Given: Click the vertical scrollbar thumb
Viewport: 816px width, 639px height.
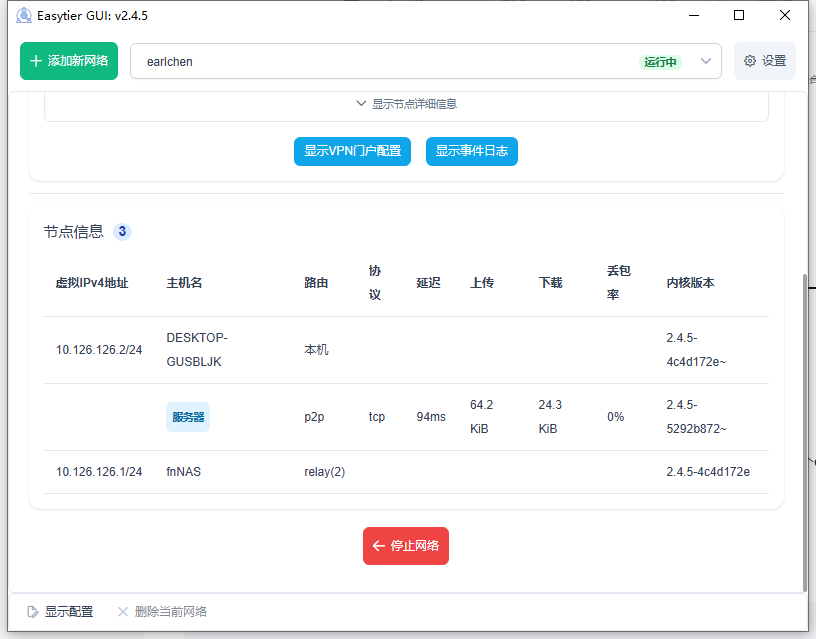Looking at the screenshot, I should click(x=806, y=432).
